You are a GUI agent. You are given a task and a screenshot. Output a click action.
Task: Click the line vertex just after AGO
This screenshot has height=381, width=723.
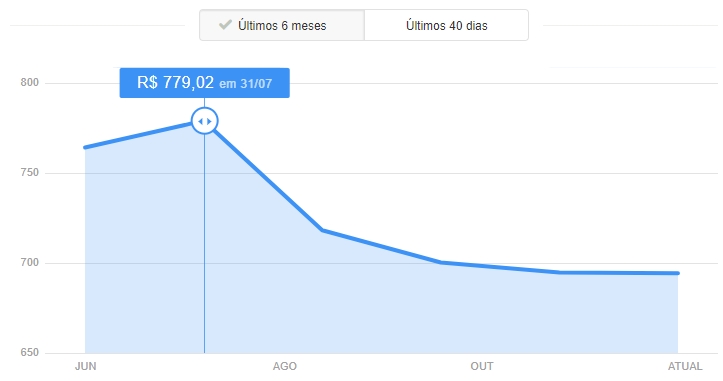pos(322,230)
